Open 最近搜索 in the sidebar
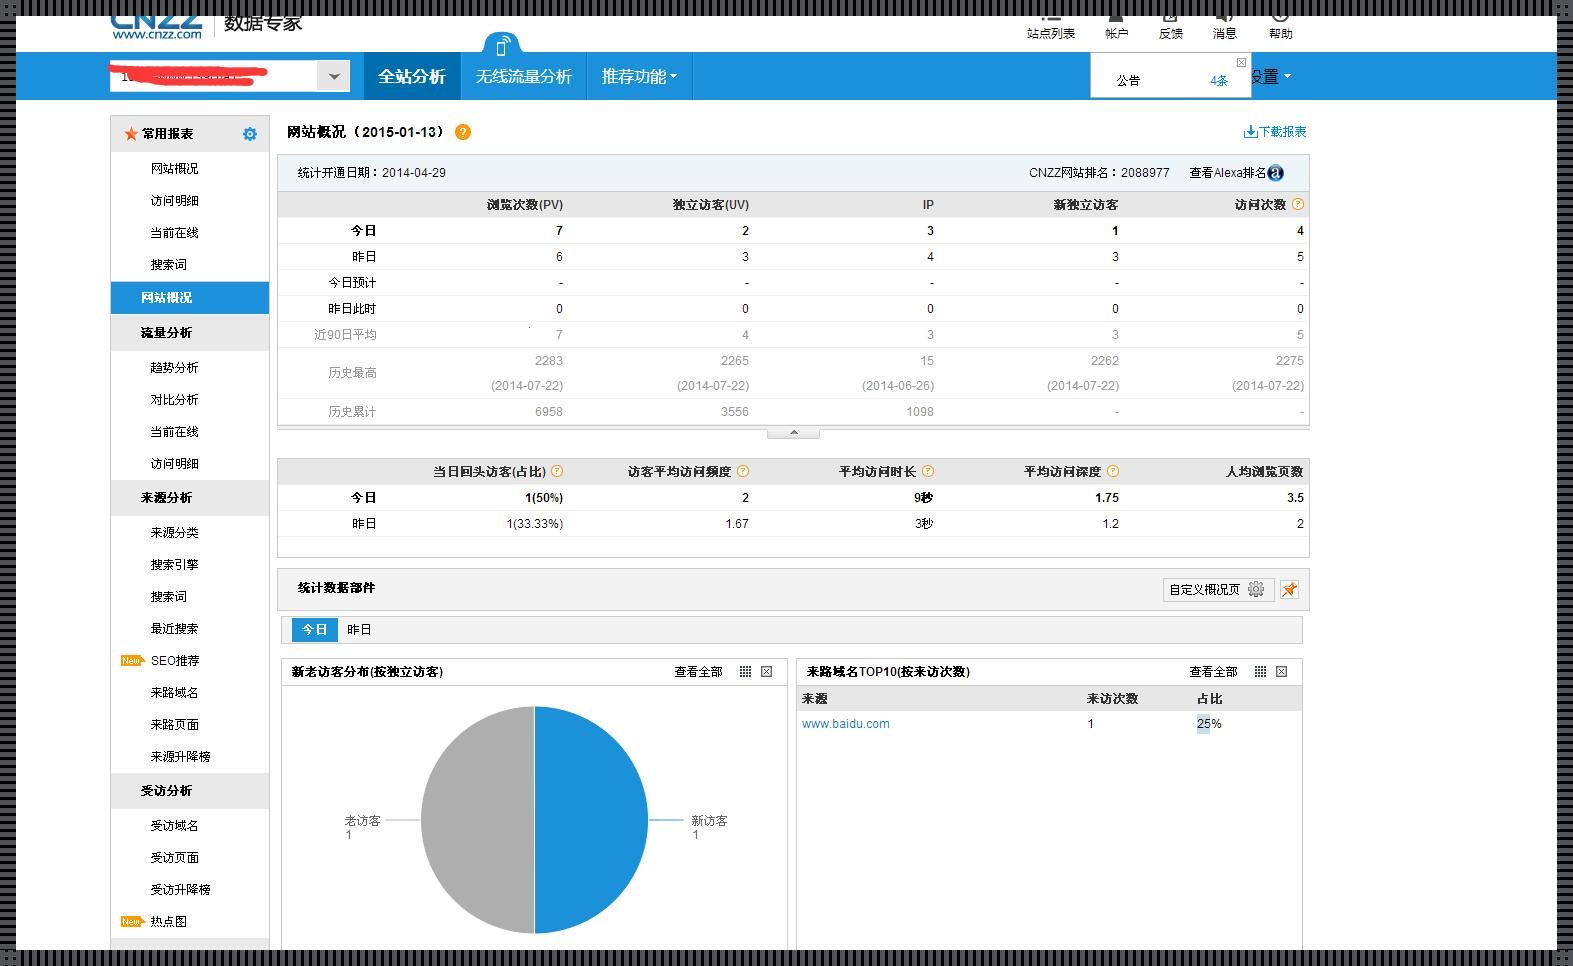The image size is (1573, 966). point(175,629)
